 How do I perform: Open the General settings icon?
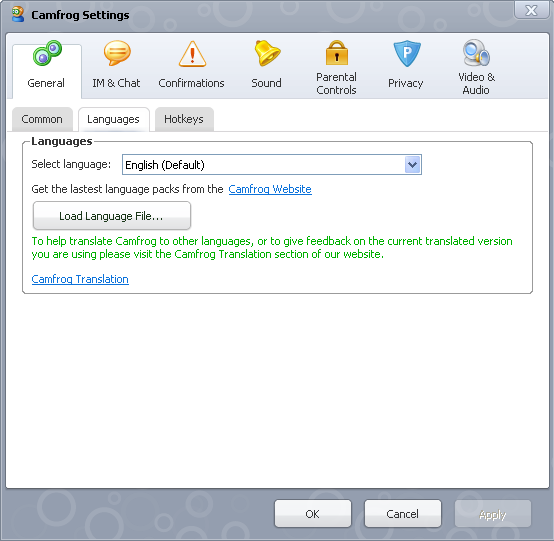pyautogui.click(x=47, y=53)
